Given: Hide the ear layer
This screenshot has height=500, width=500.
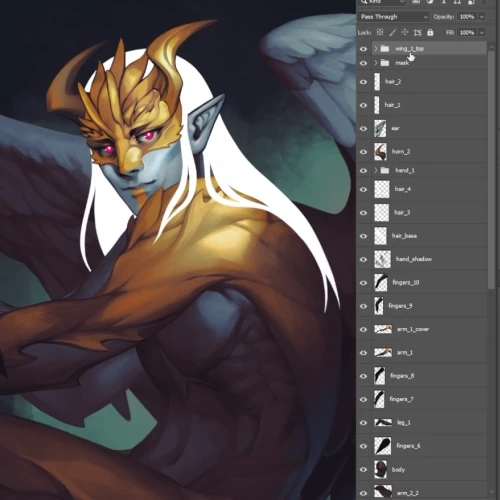Looking at the screenshot, I should point(363,128).
